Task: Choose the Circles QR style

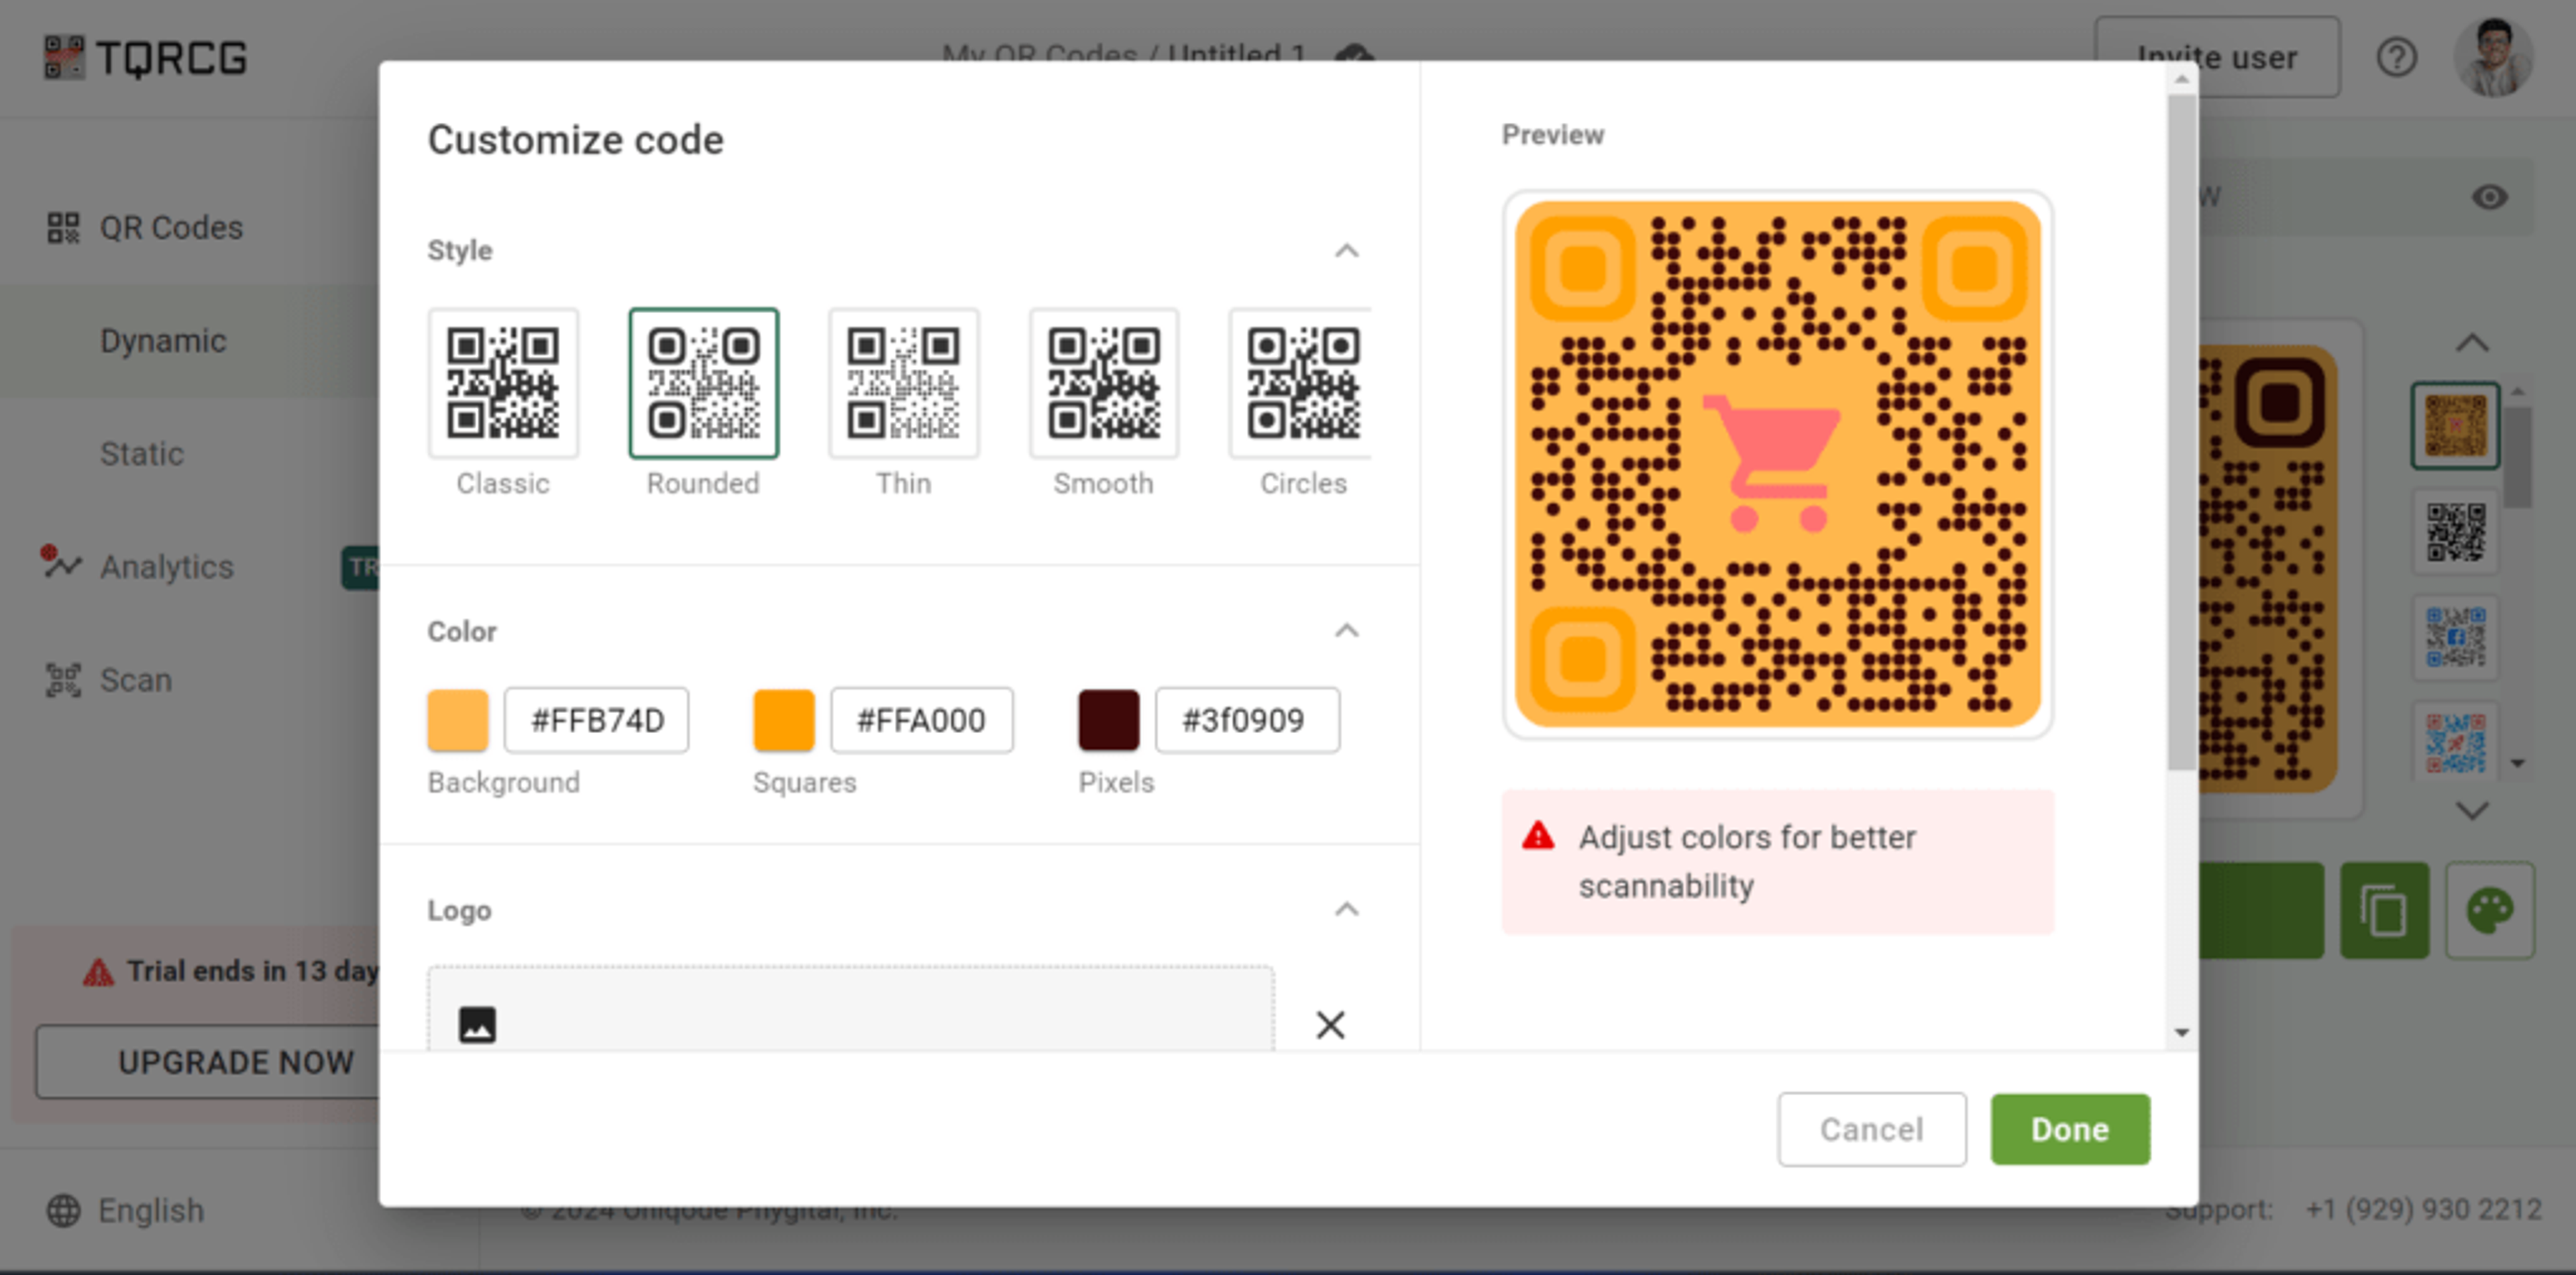Action: click(1301, 383)
